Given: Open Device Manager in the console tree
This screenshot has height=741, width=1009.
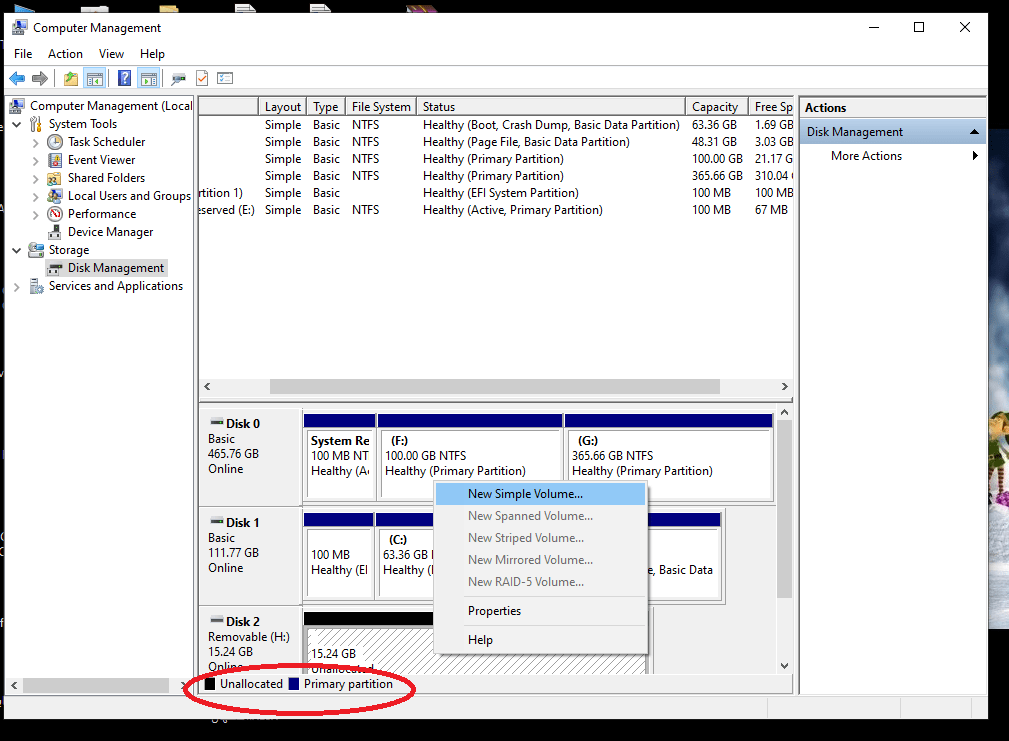Looking at the screenshot, I should (x=110, y=232).
